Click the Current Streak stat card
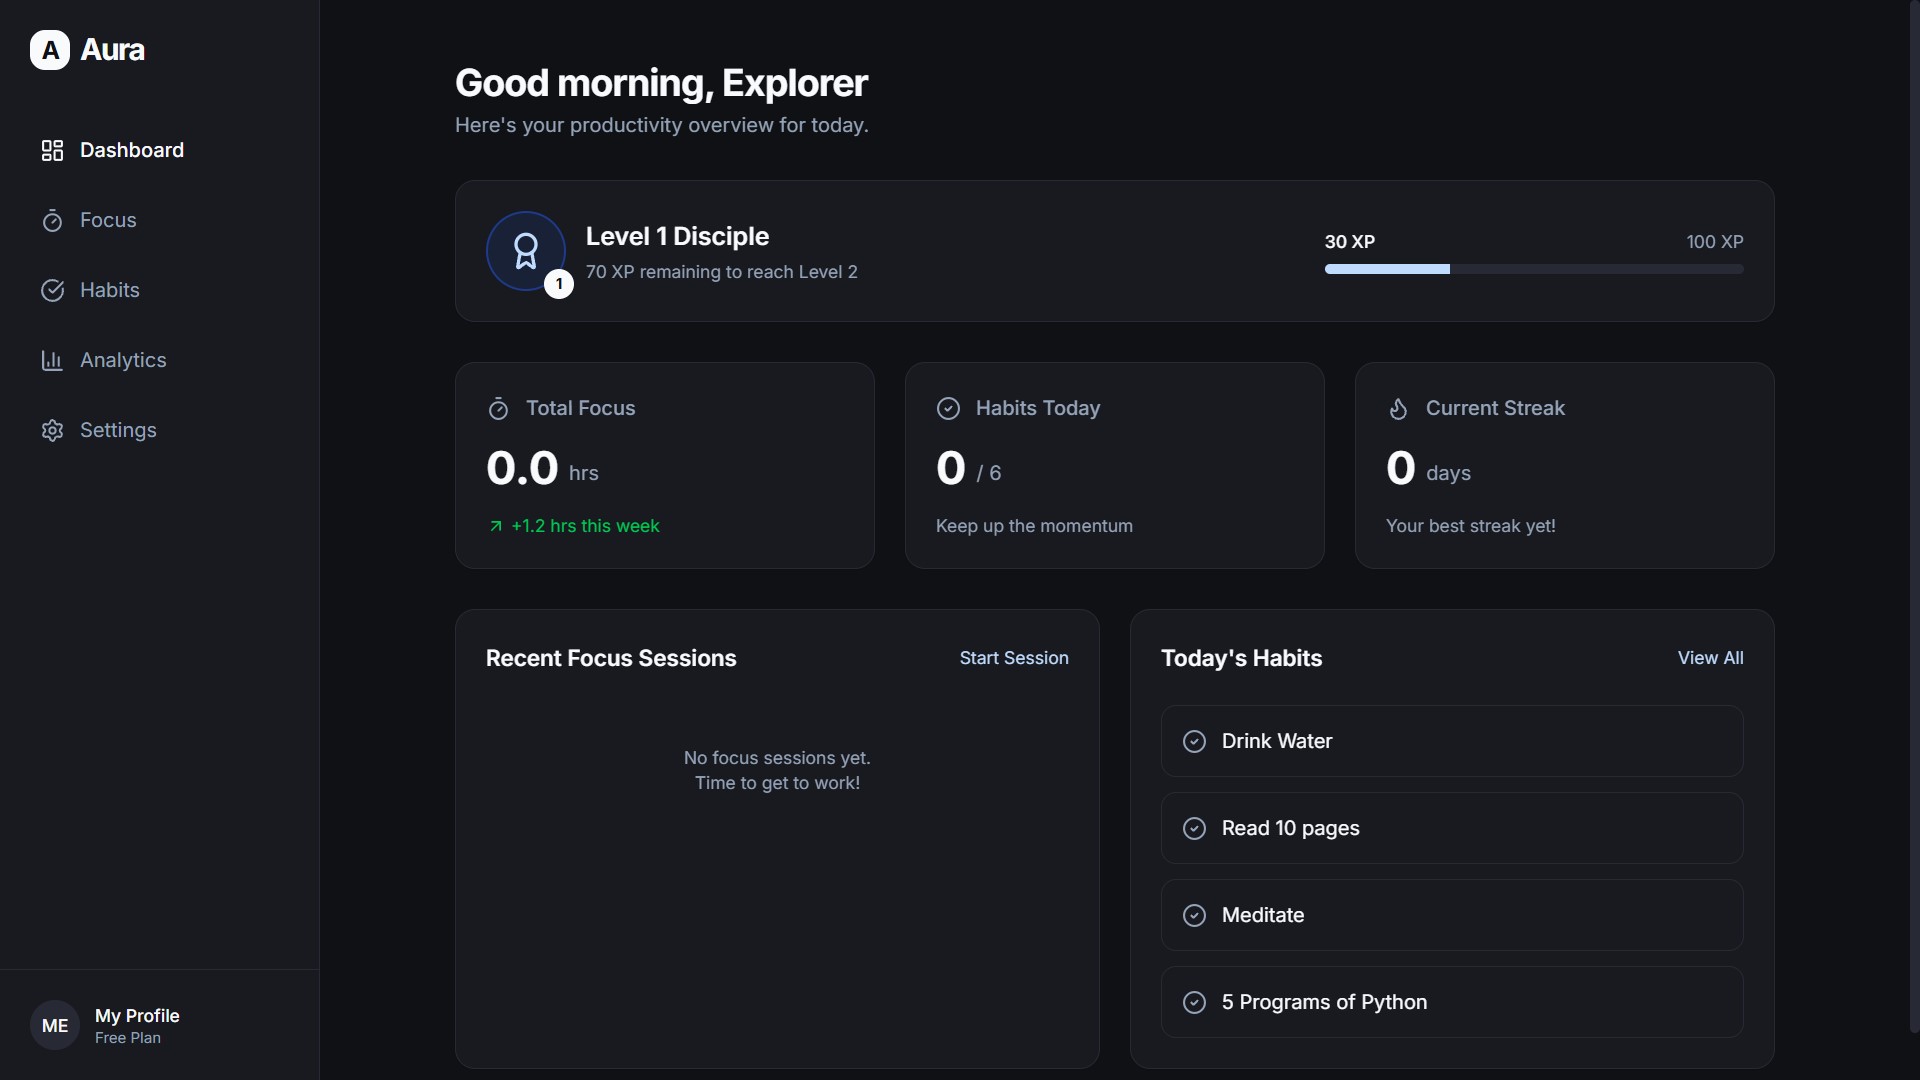 (1565, 466)
